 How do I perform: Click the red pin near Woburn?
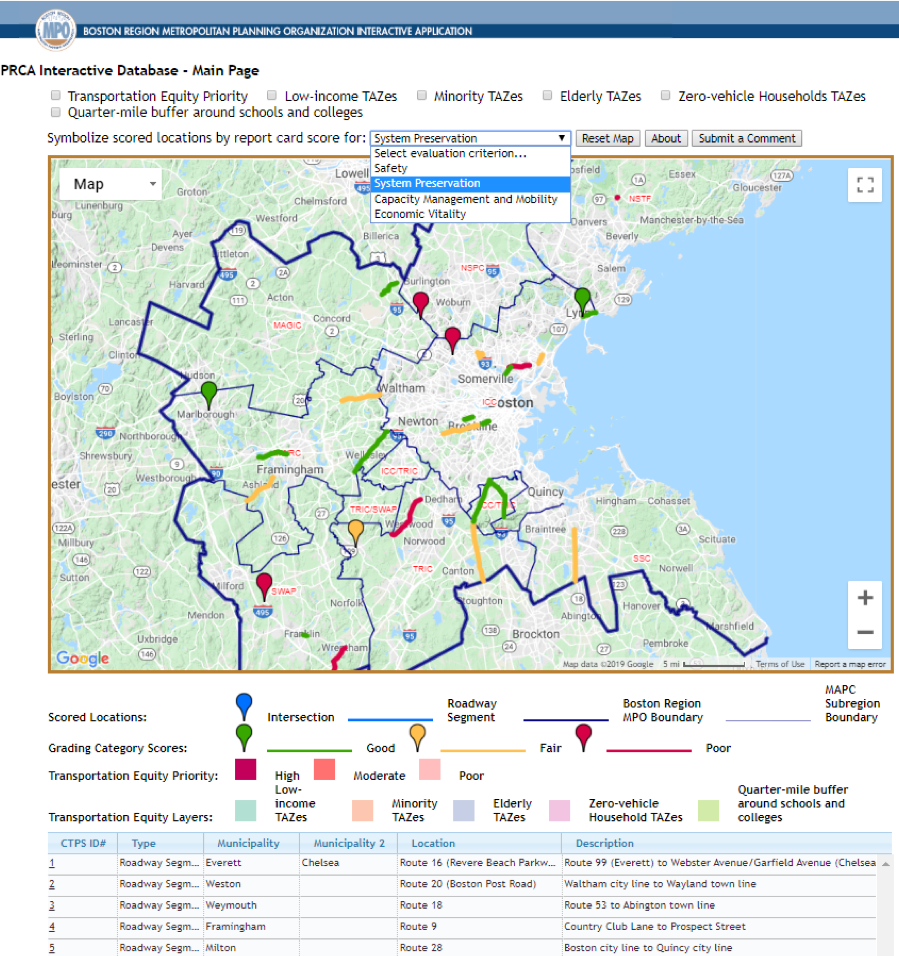421,303
